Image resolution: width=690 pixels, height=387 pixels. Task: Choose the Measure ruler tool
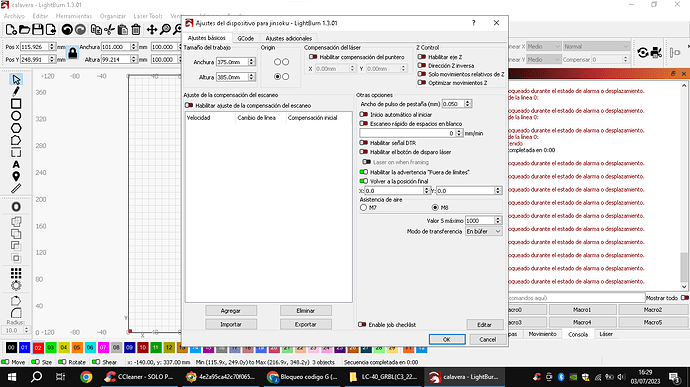point(16,188)
